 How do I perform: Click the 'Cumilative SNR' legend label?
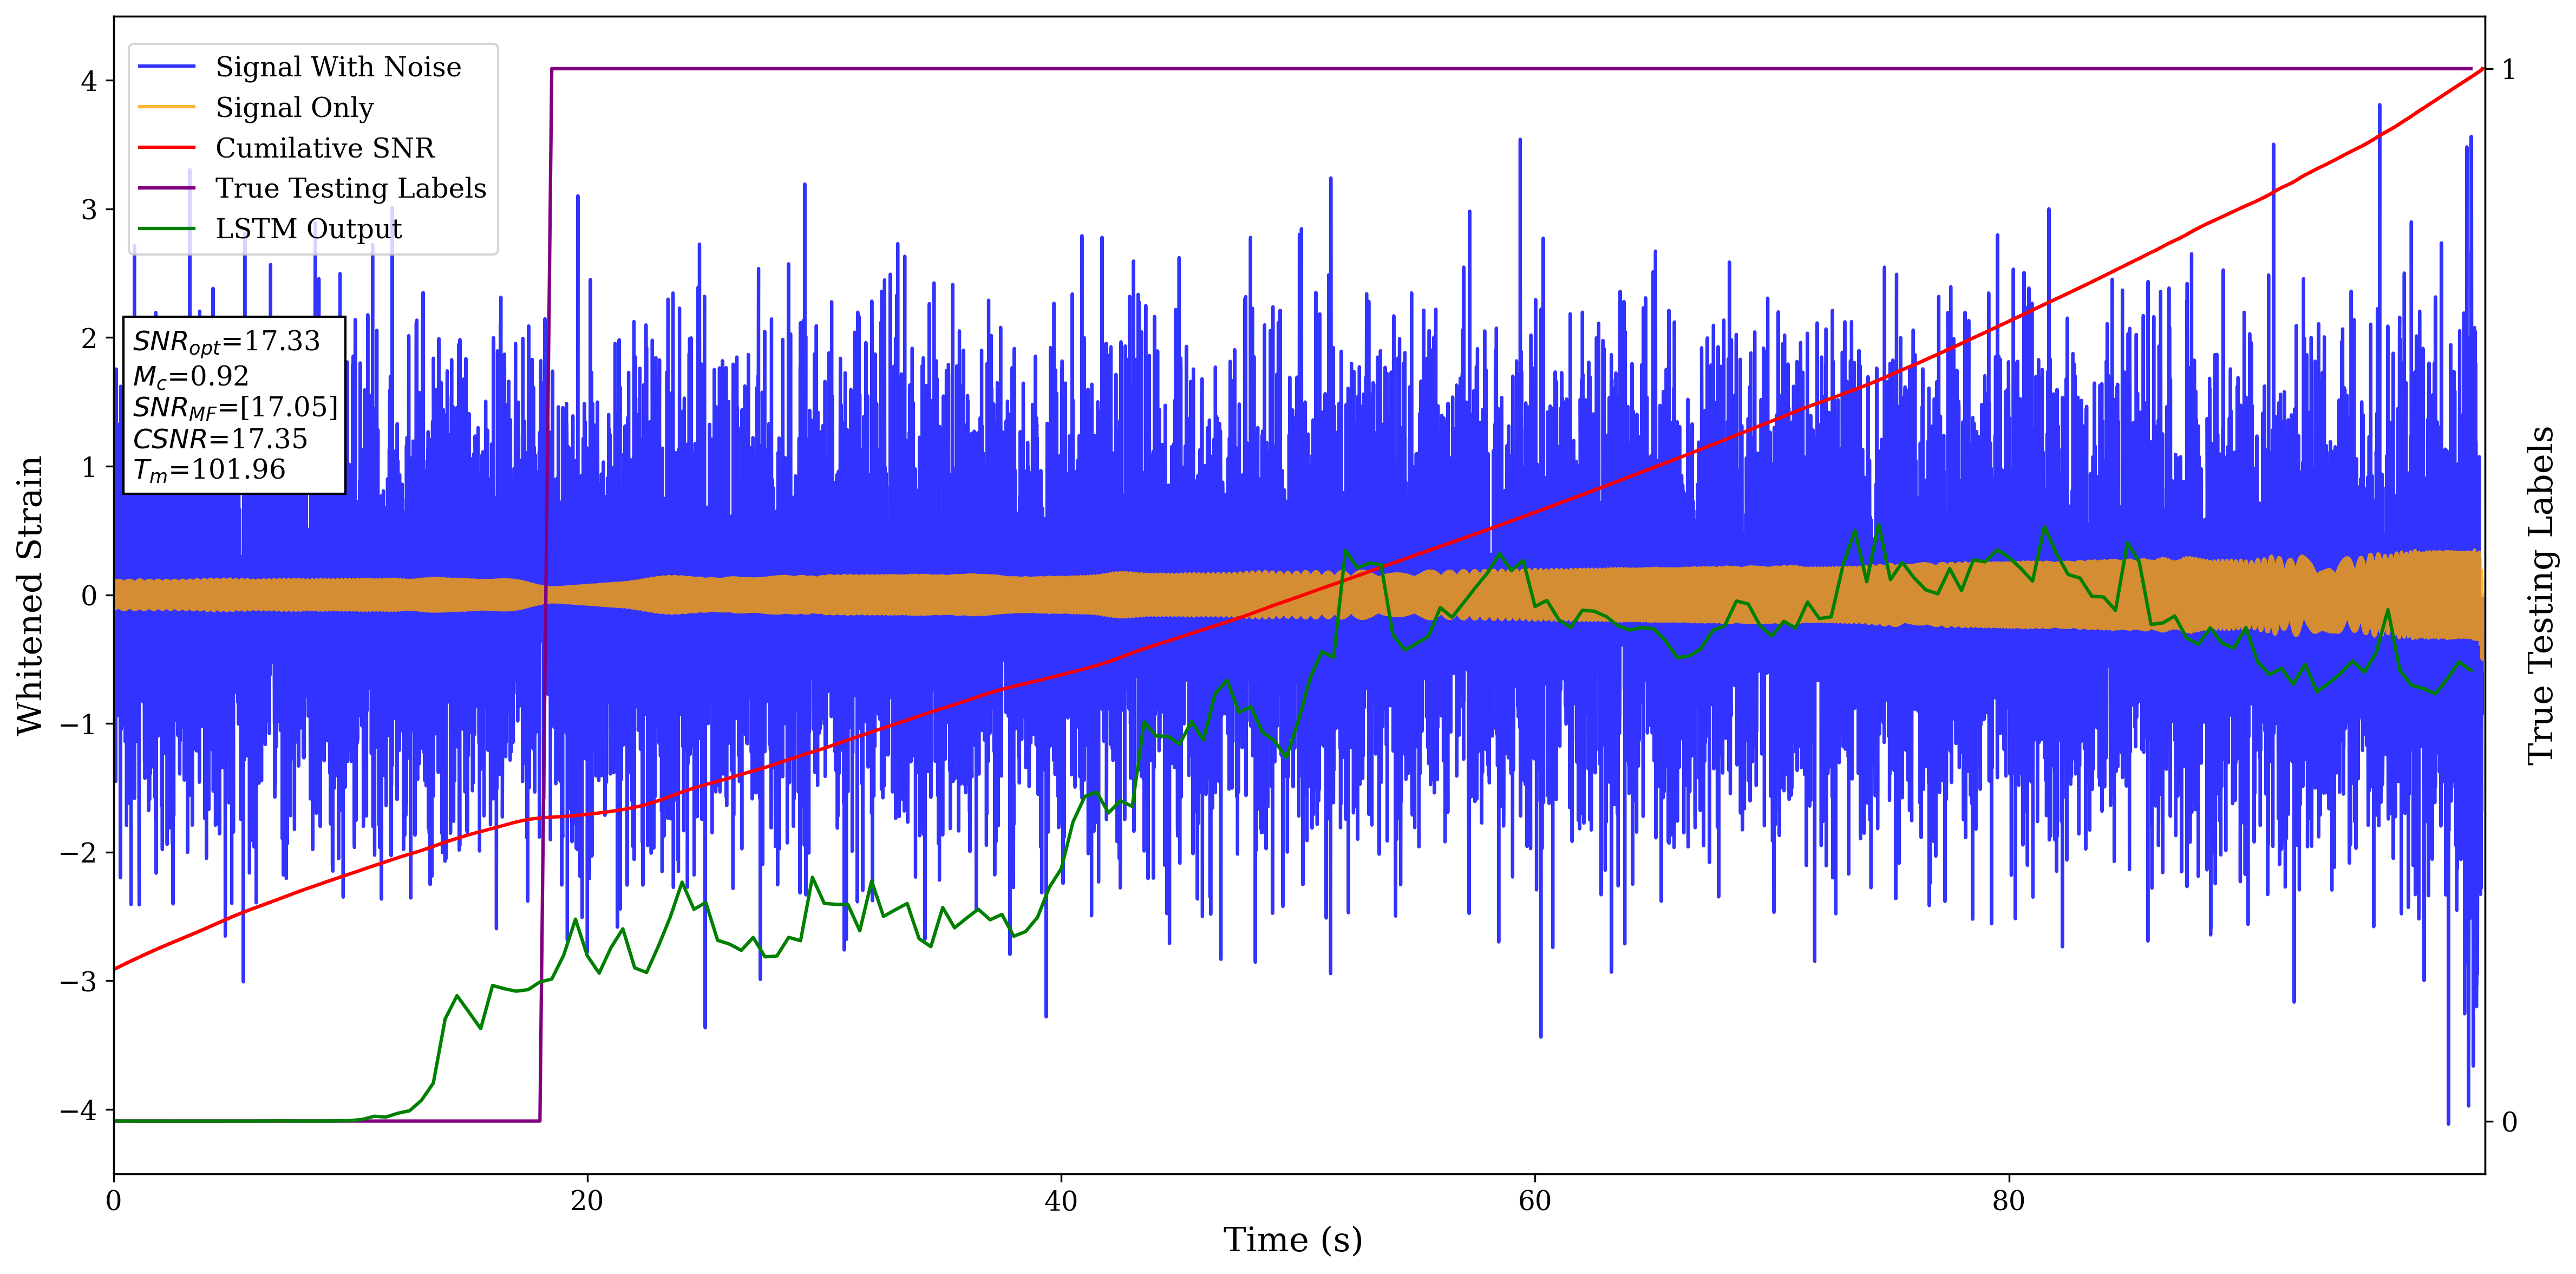(x=325, y=148)
